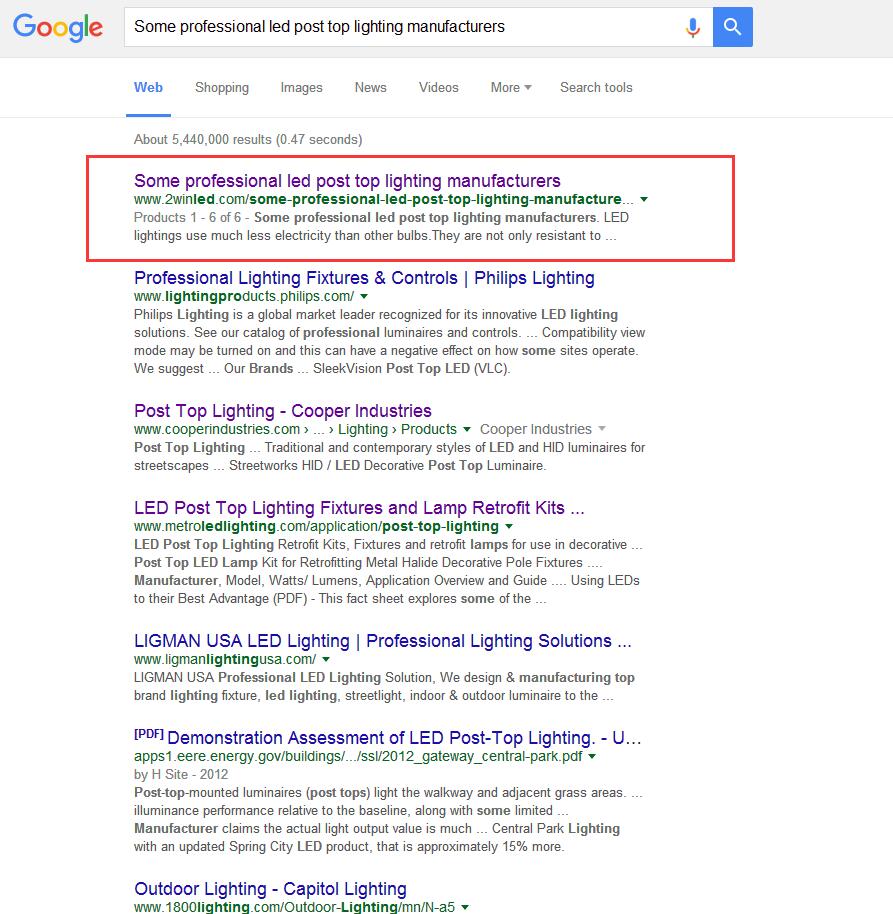Click the blue magnifier search button
Screen dimensions: 893x914
[x=733, y=27]
